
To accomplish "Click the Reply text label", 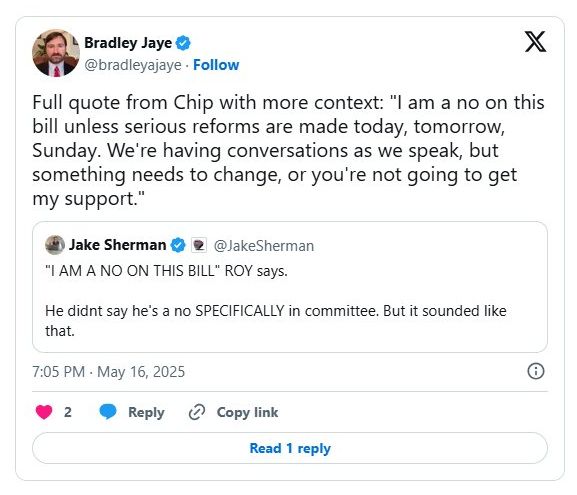I will pyautogui.click(x=146, y=412).
